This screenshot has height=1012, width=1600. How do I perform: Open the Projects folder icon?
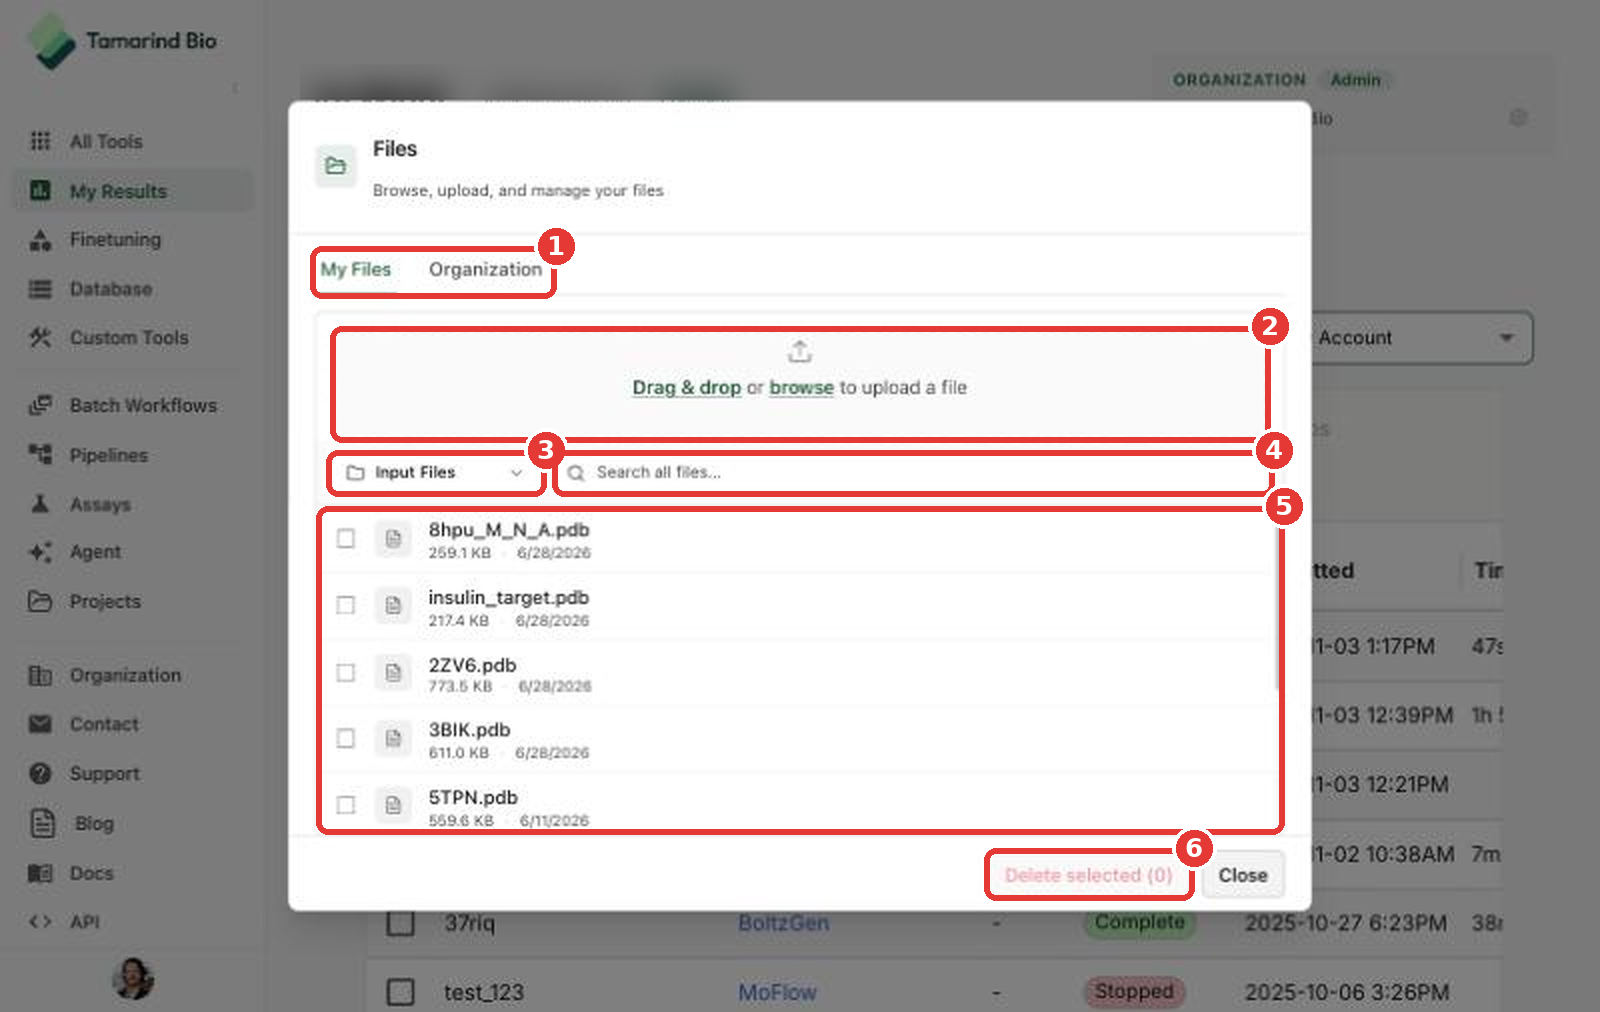40,601
